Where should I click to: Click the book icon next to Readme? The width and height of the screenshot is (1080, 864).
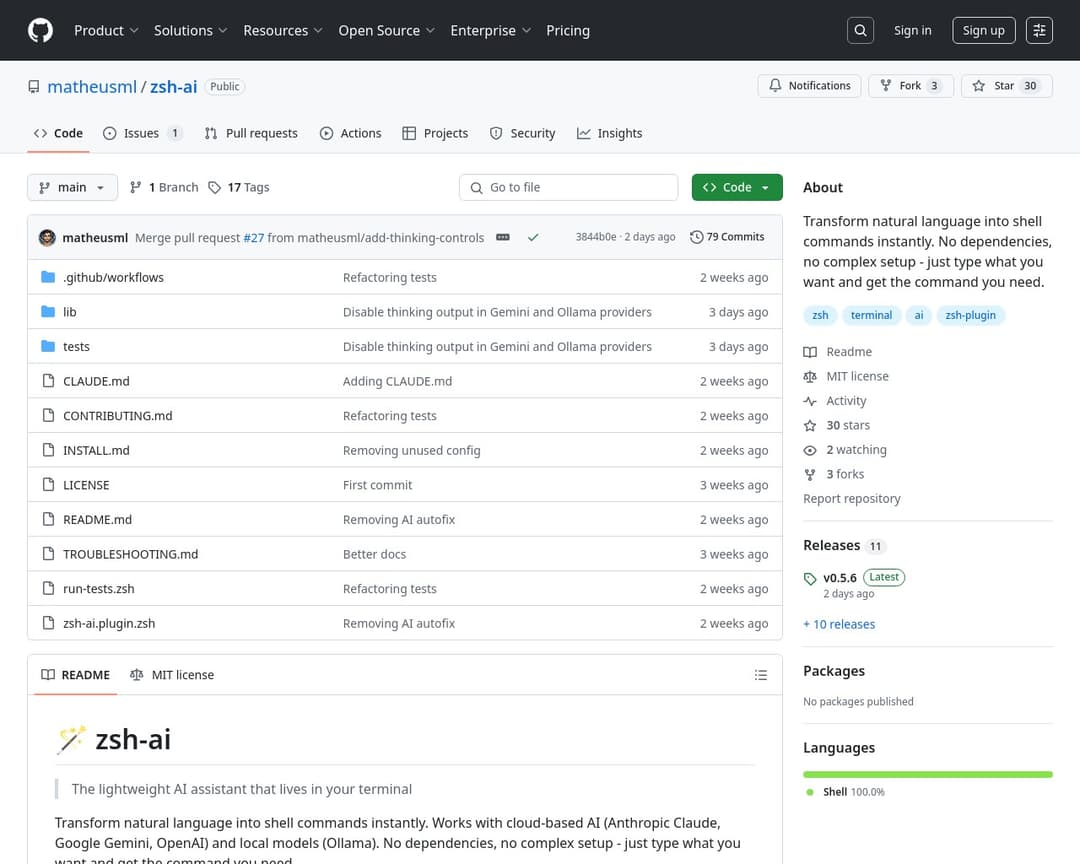[x=810, y=352]
